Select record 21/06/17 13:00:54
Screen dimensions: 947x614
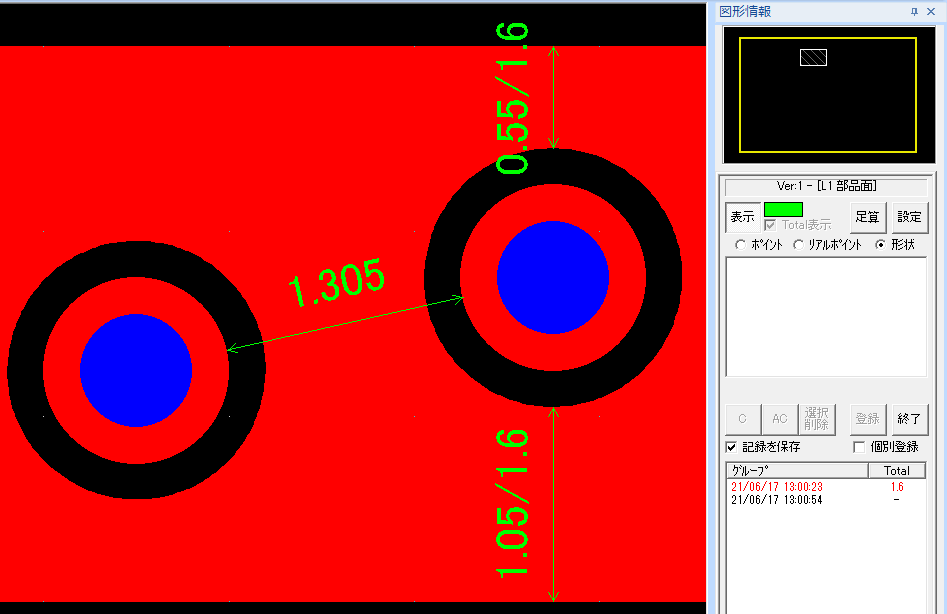[x=777, y=500]
